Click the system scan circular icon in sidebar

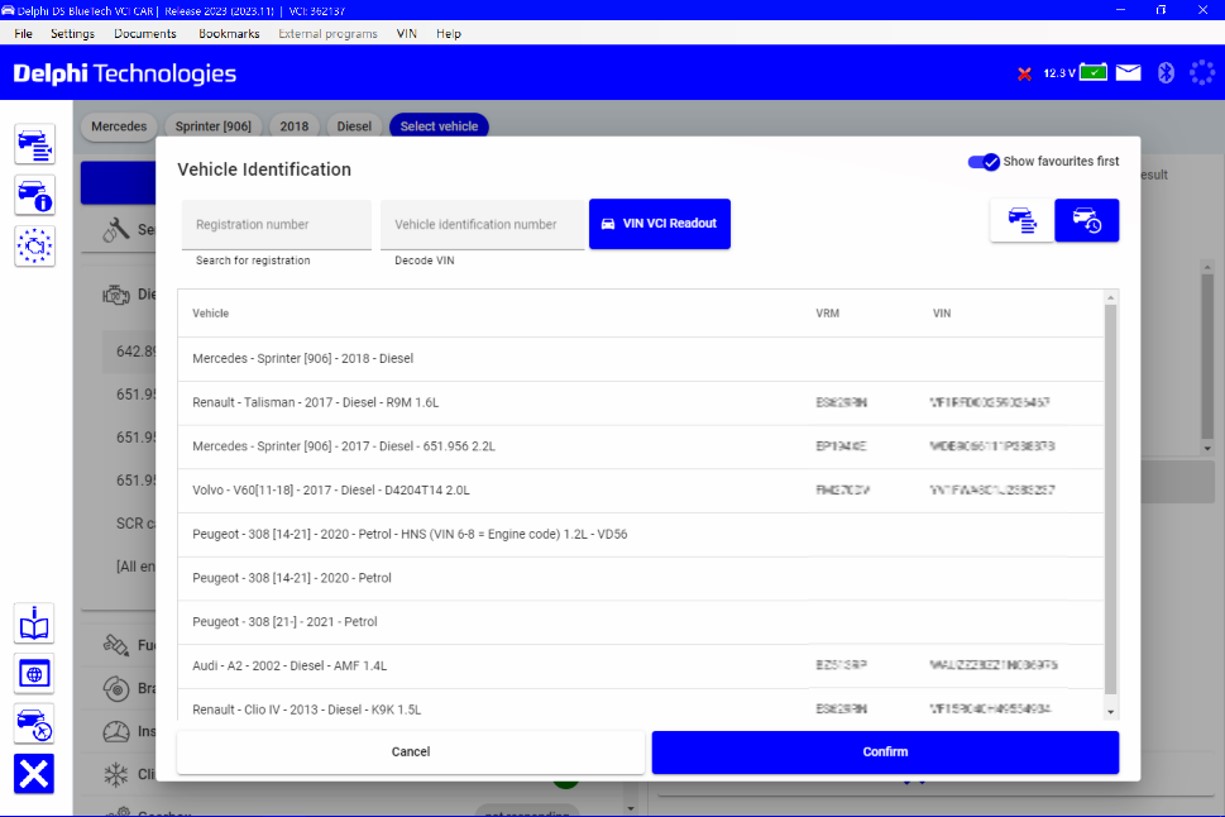pyautogui.click(x=35, y=245)
